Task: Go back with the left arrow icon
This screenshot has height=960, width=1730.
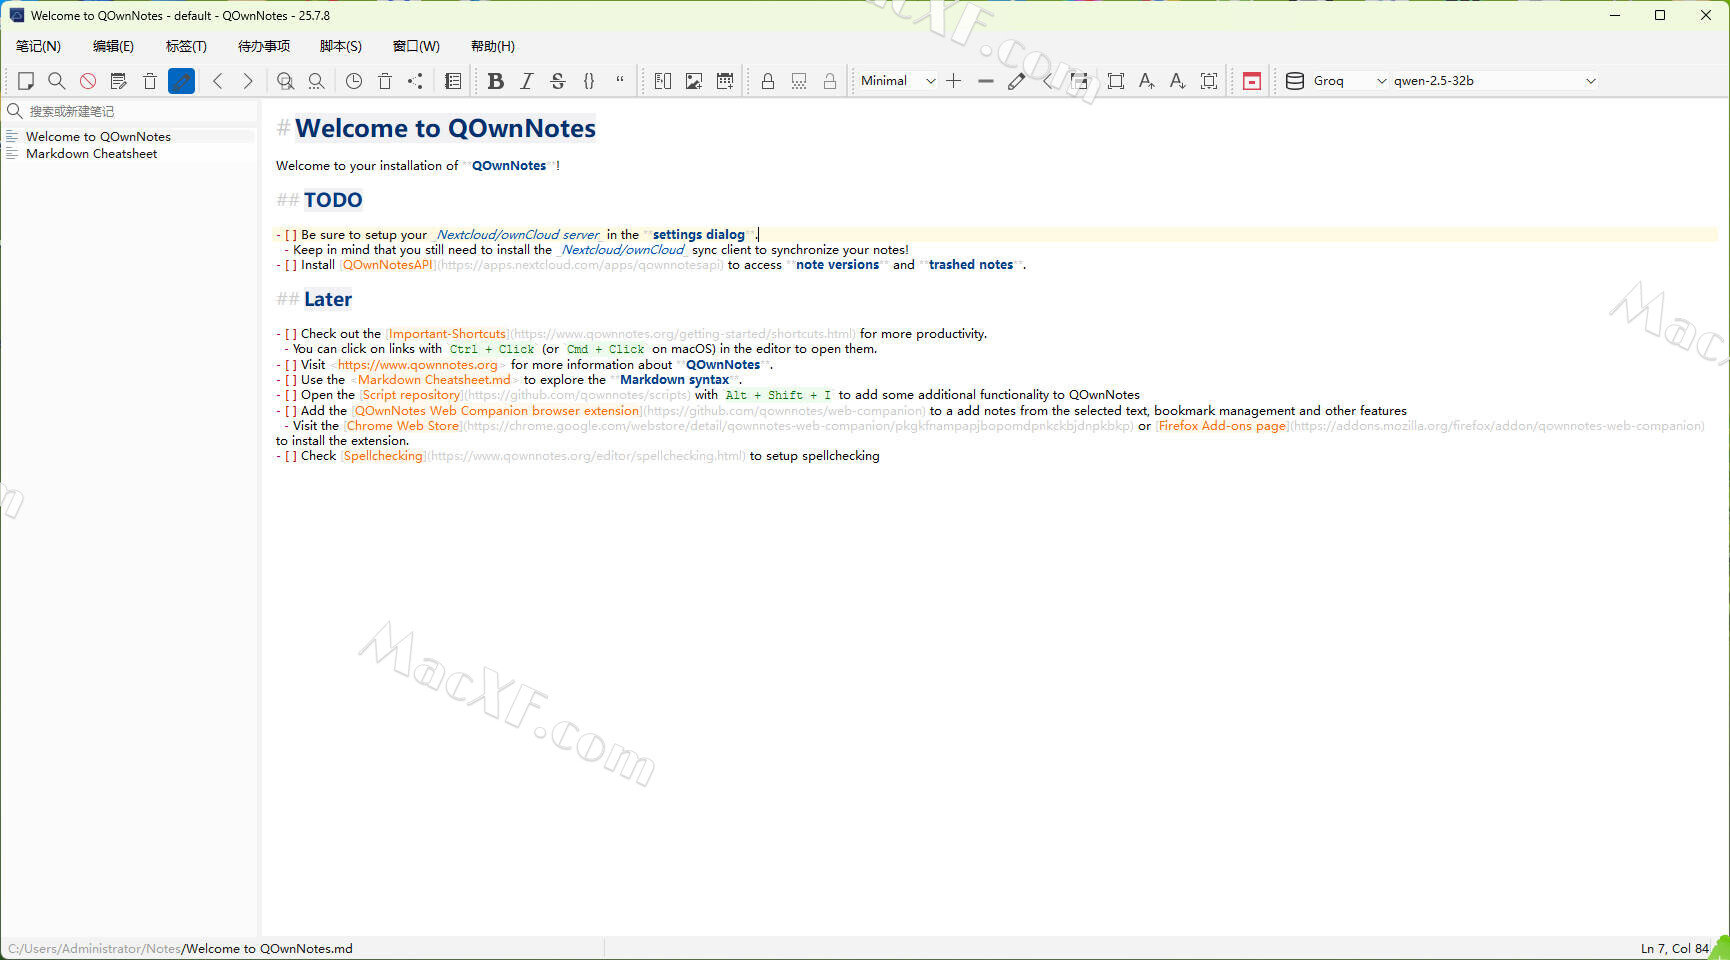Action: tap(217, 81)
